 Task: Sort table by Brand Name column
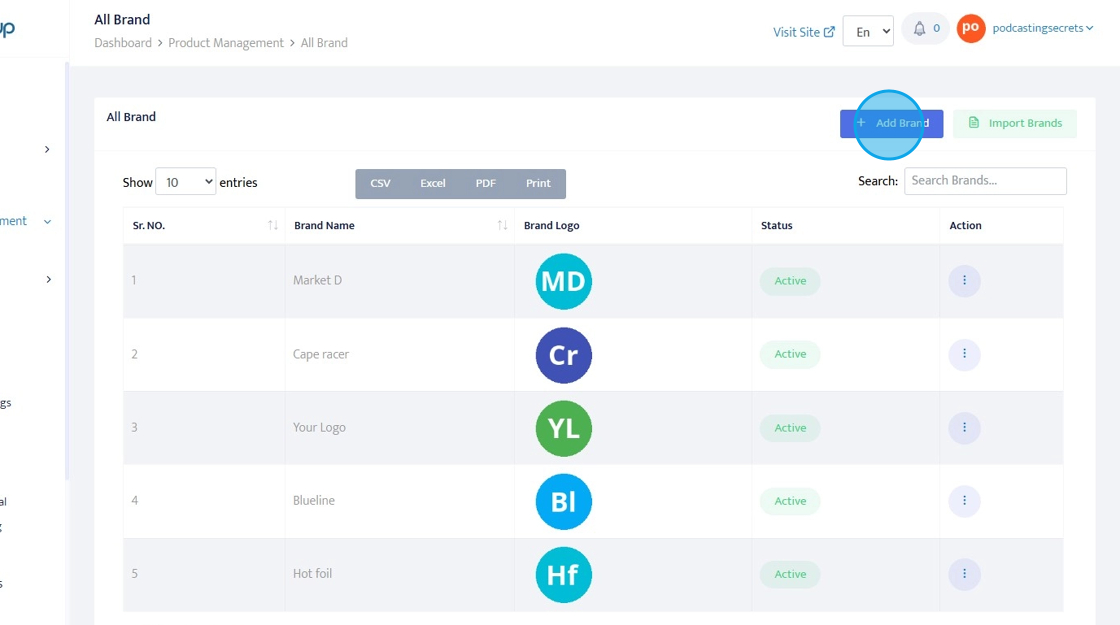(502, 226)
